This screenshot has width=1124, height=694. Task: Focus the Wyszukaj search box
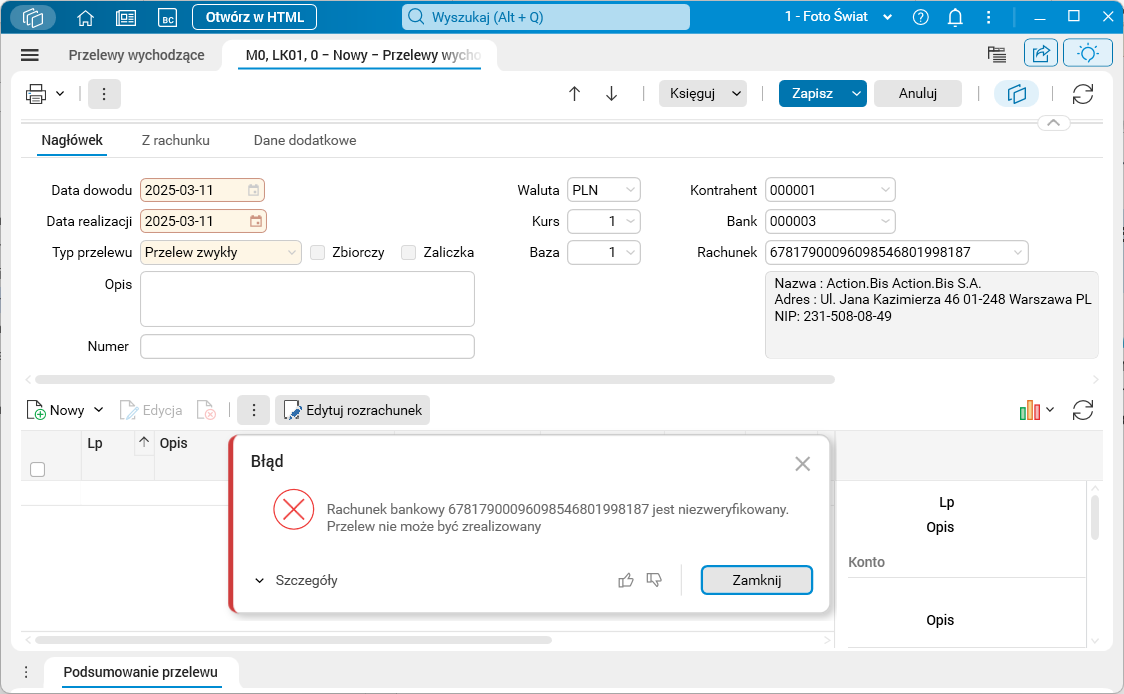[x=546, y=17]
